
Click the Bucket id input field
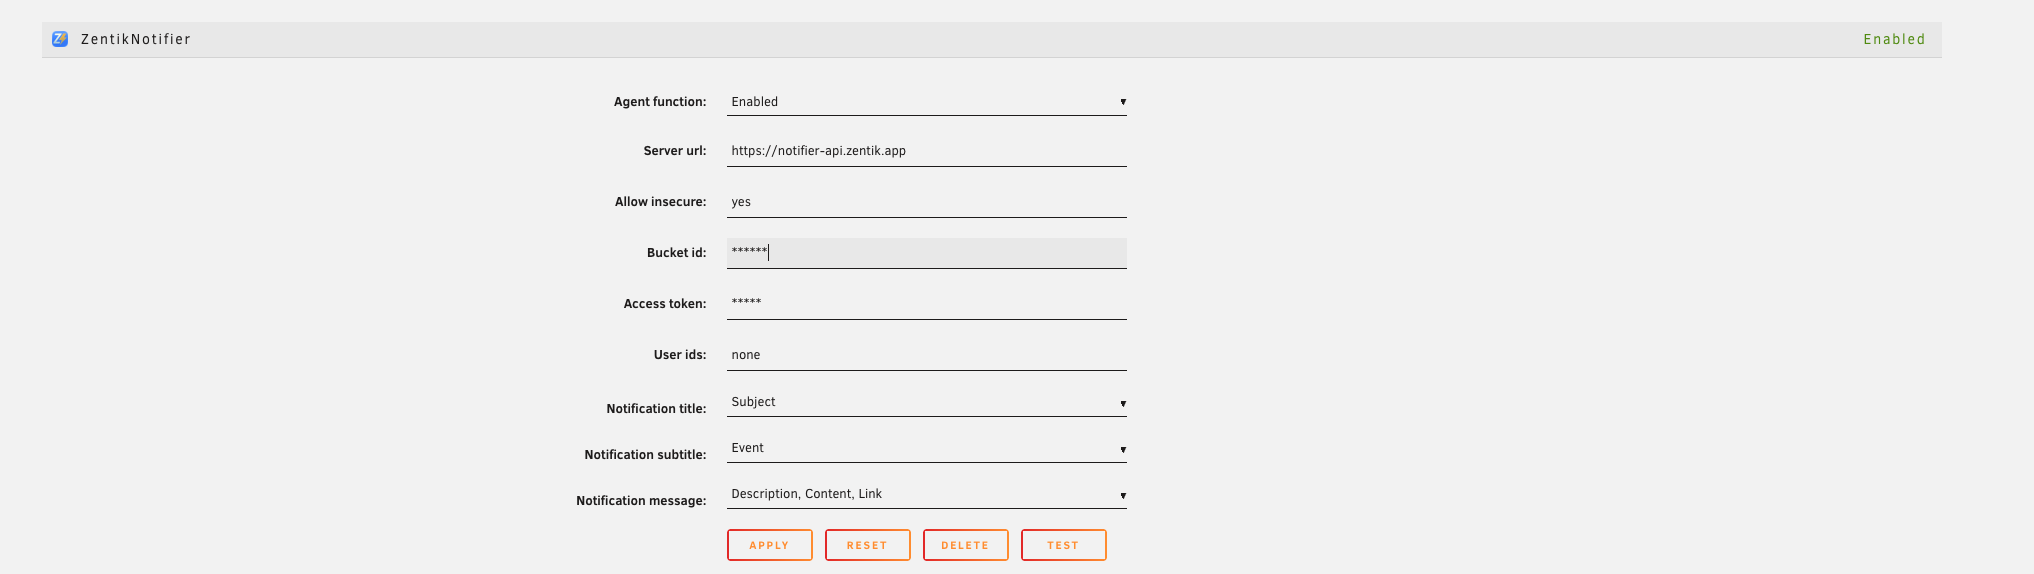926,253
